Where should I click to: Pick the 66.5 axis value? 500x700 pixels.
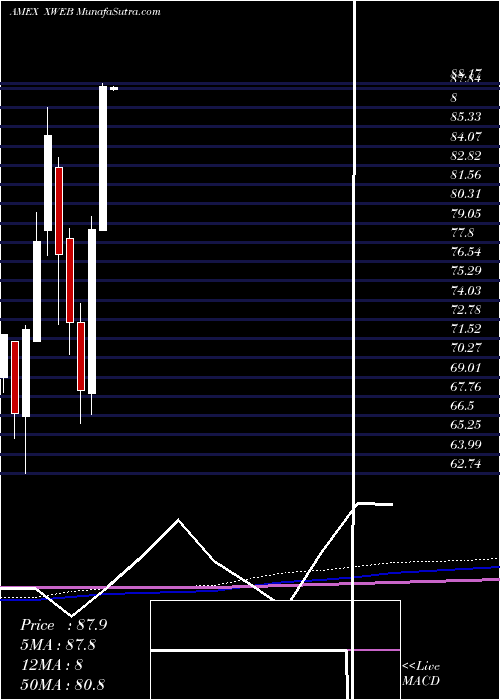pyautogui.click(x=462, y=406)
